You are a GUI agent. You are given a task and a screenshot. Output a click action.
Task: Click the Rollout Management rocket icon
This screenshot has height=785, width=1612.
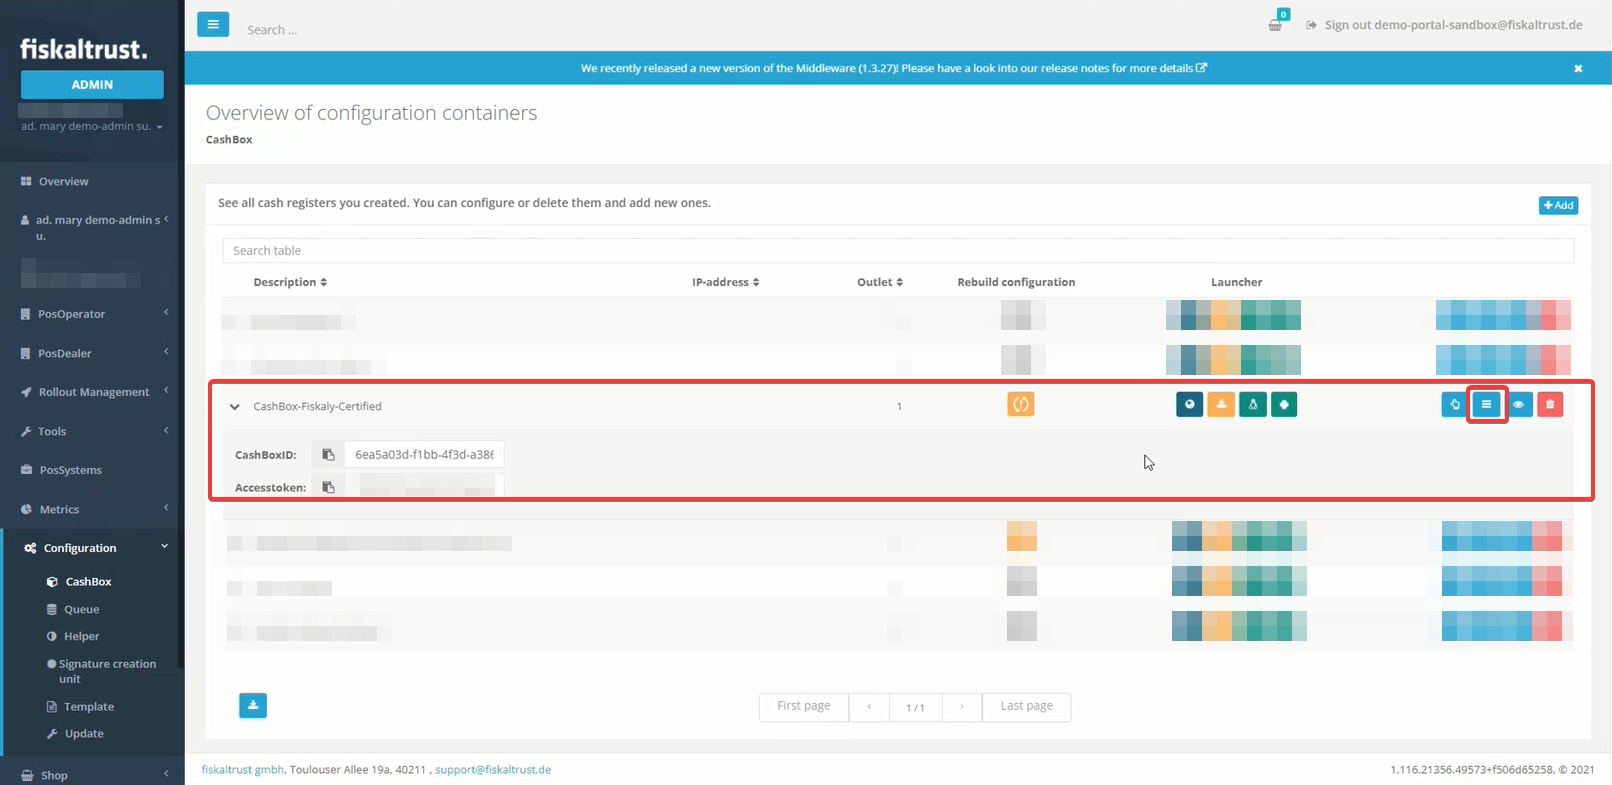pos(26,392)
